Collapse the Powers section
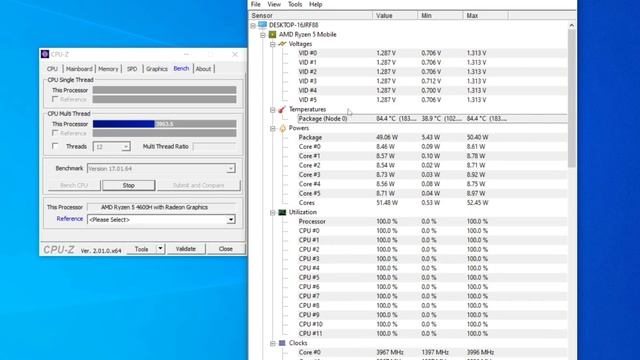 pos(273,129)
